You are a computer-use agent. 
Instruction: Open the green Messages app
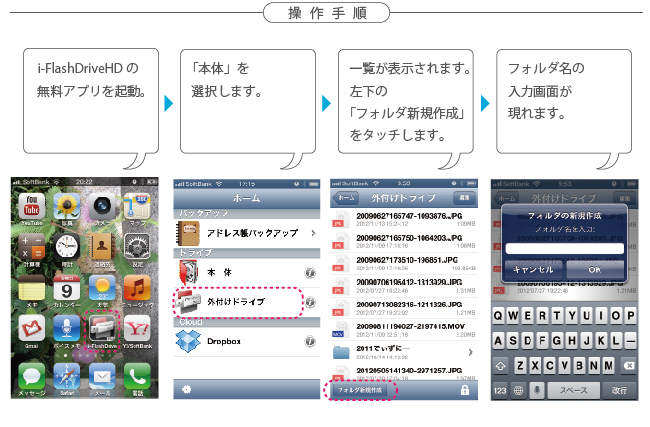[x=32, y=376]
